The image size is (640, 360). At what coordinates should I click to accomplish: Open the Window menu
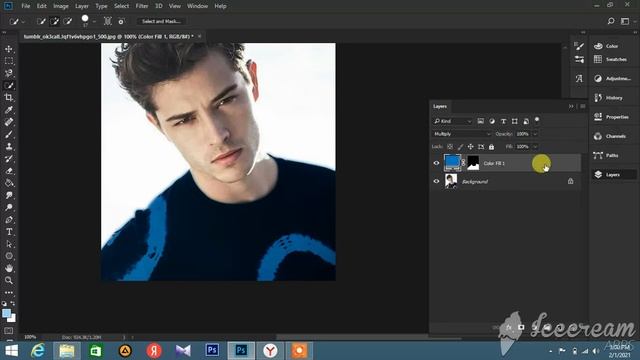pos(198,6)
